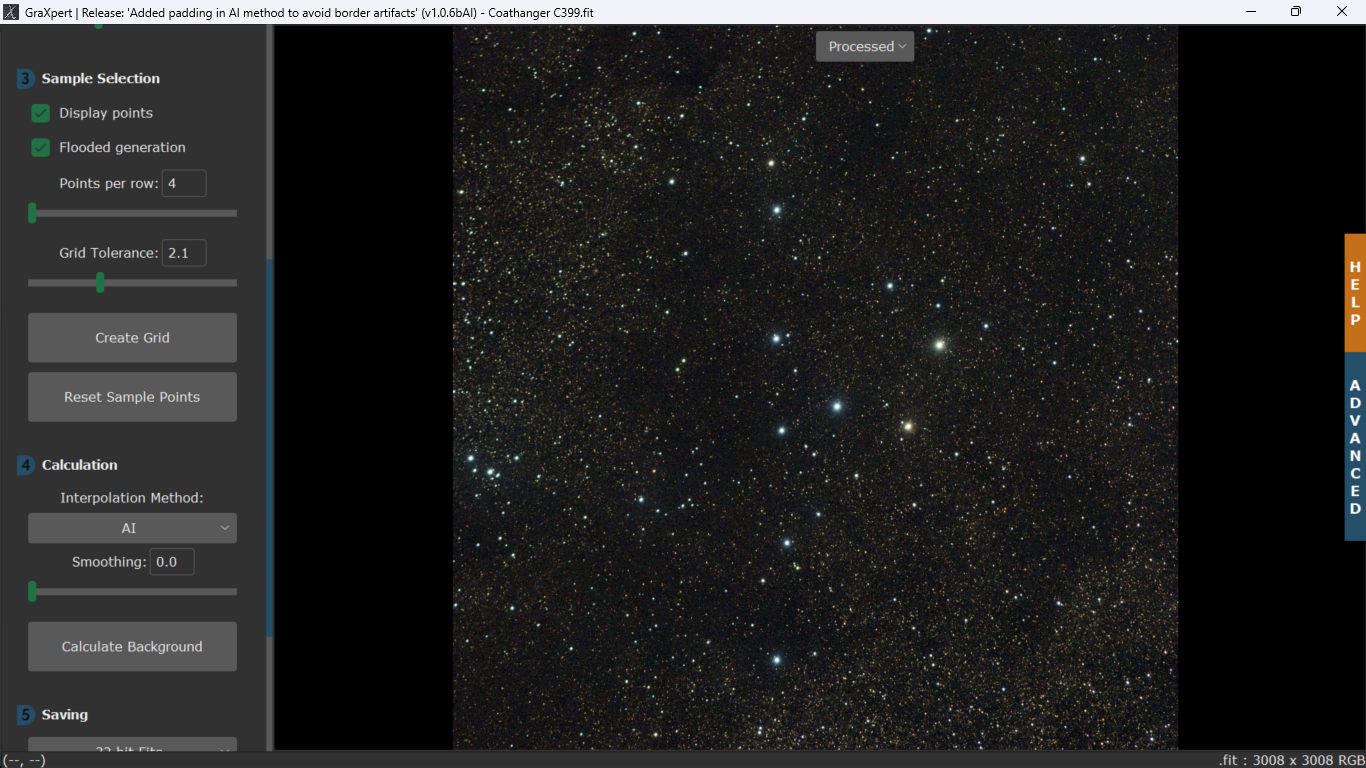Click the step 5 Saving number icon
The height and width of the screenshot is (768, 1366).
coord(26,715)
